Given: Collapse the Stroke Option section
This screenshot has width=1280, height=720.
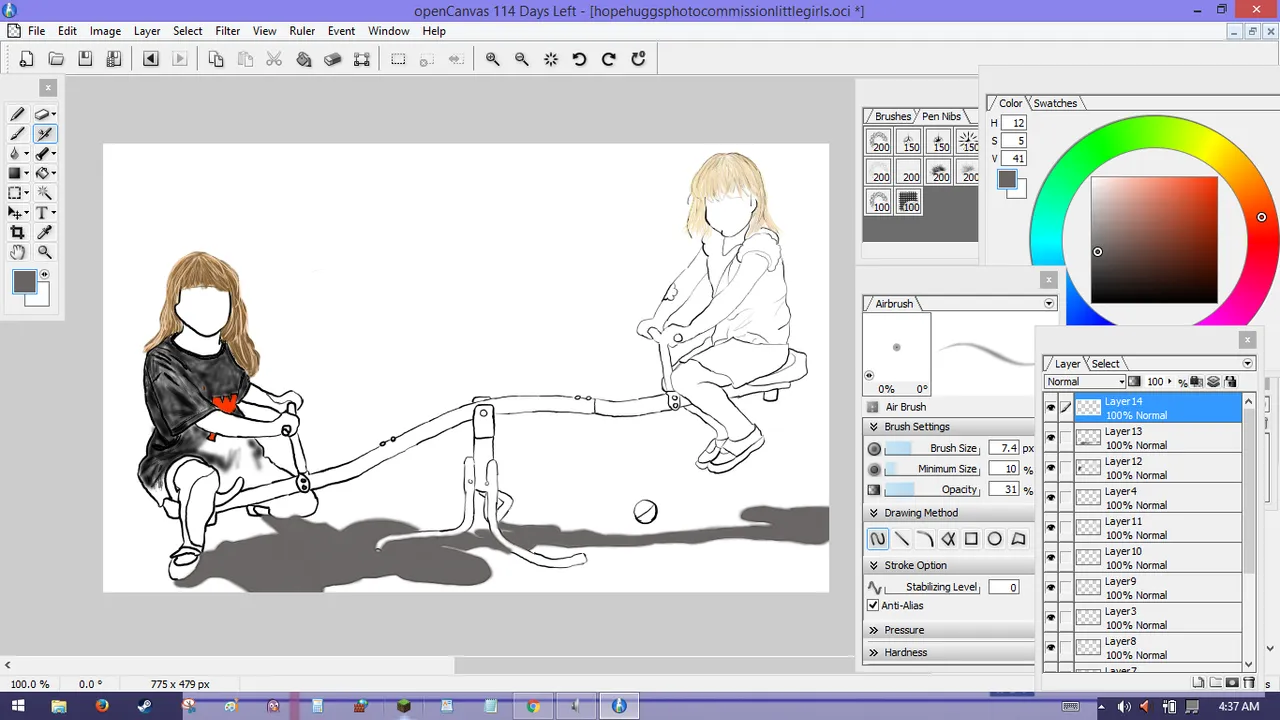Looking at the screenshot, I should (x=874, y=565).
